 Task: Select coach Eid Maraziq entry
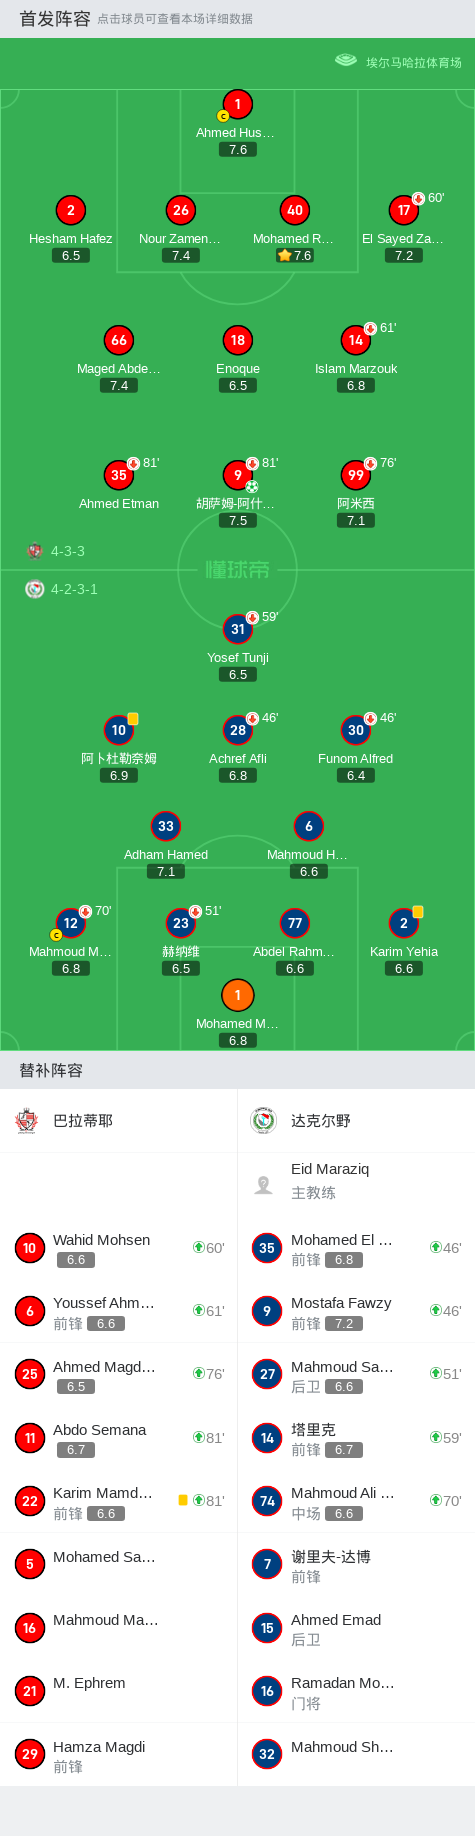coord(356,1181)
